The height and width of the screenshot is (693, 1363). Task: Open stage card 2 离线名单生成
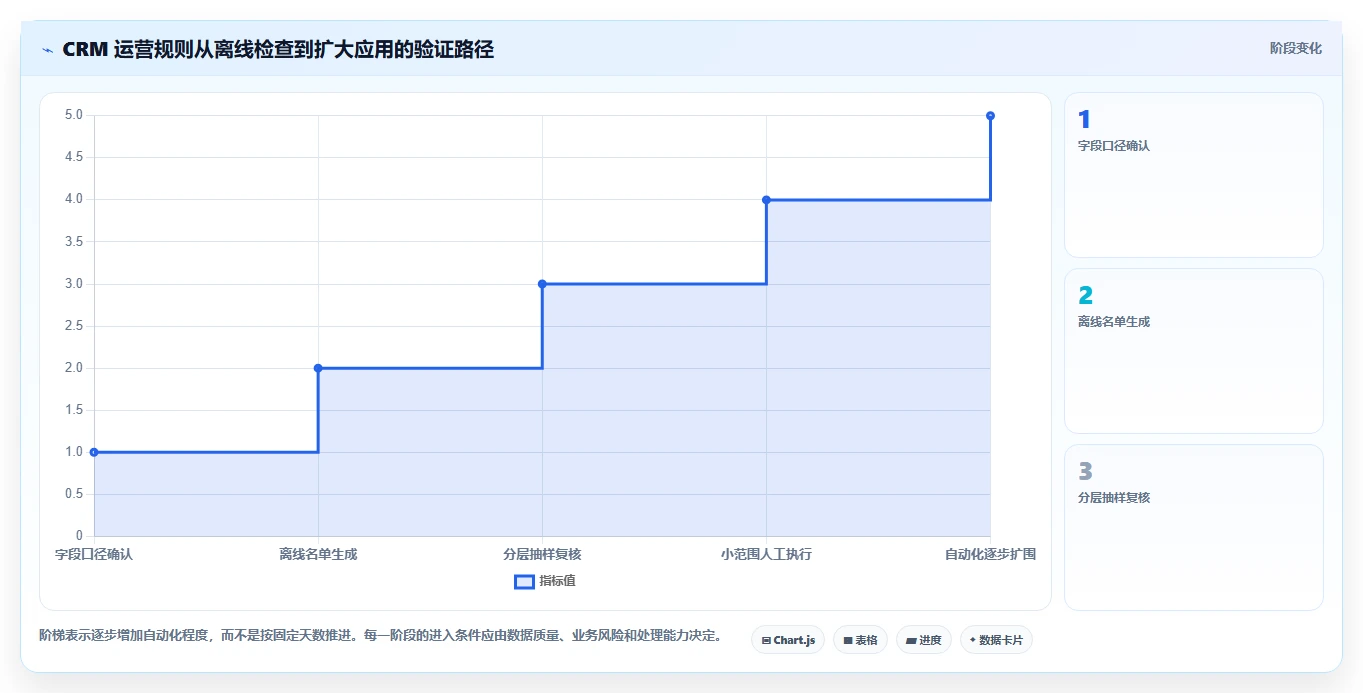click(1193, 351)
